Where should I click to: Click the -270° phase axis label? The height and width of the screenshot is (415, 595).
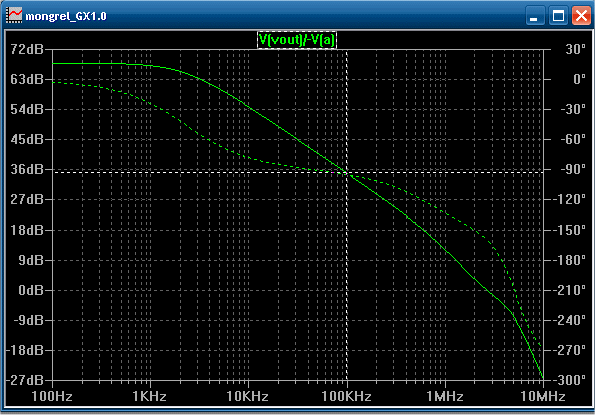569,350
